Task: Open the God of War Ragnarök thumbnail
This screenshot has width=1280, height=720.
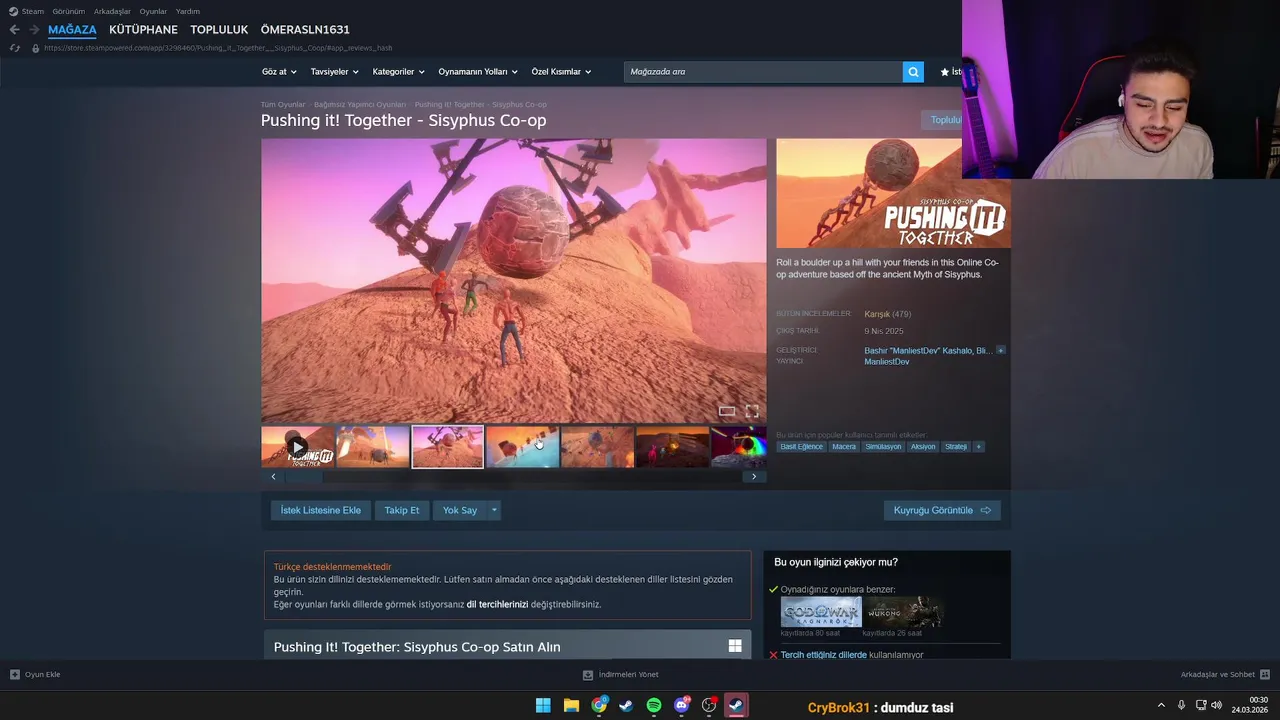Action: pos(821,612)
